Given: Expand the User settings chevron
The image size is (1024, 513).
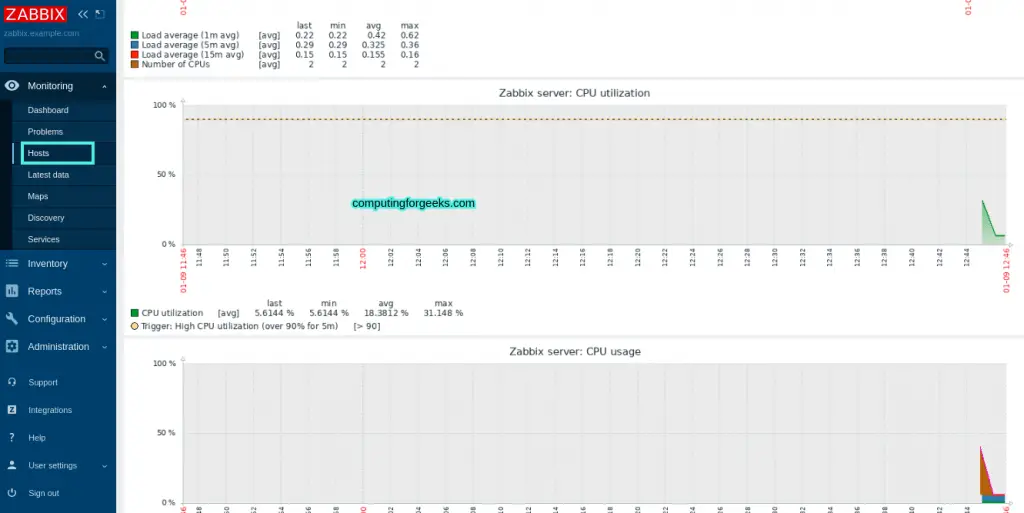Looking at the screenshot, I should click(x=104, y=466).
